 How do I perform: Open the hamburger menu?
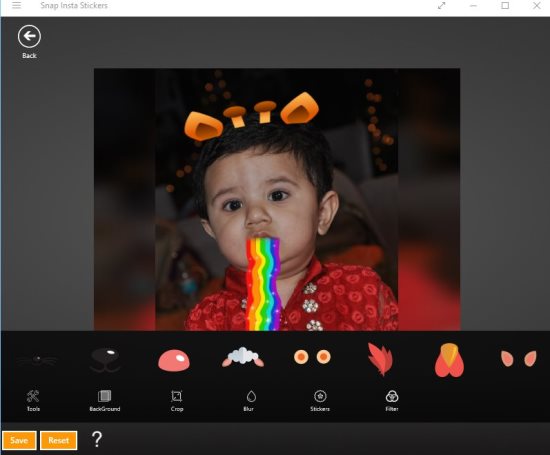point(16,5)
